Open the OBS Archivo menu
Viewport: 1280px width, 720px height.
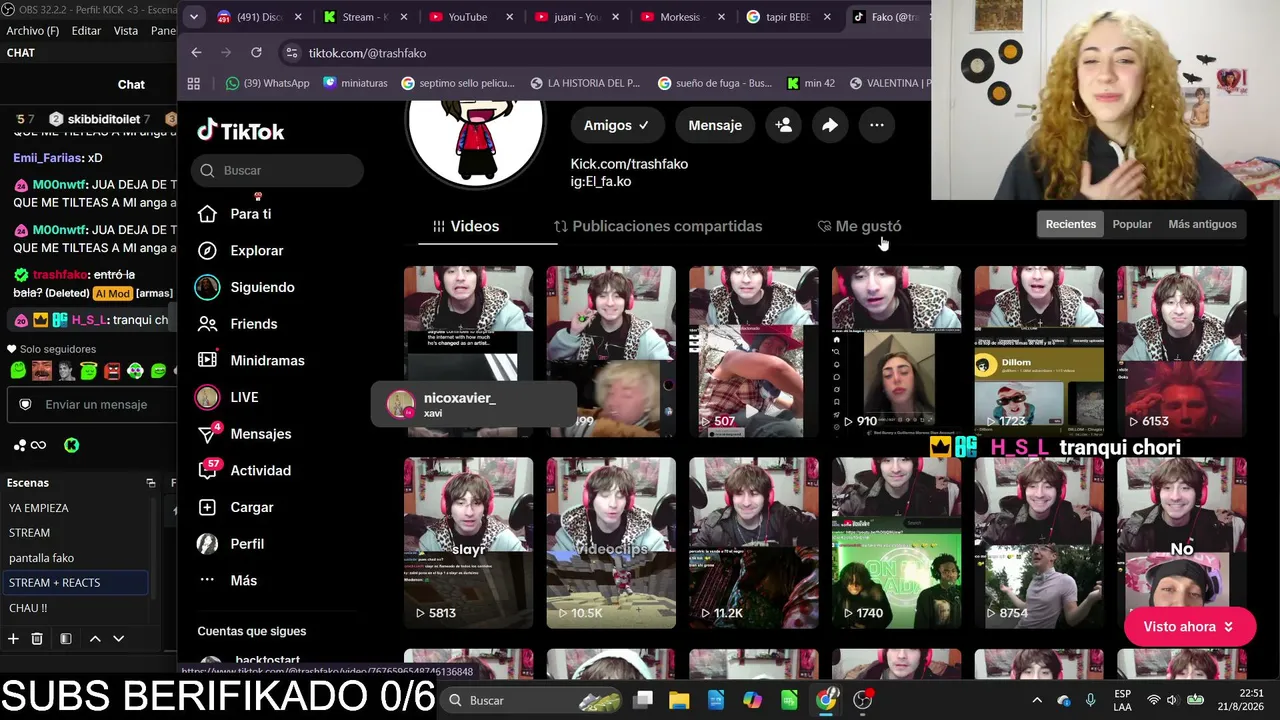(x=32, y=31)
